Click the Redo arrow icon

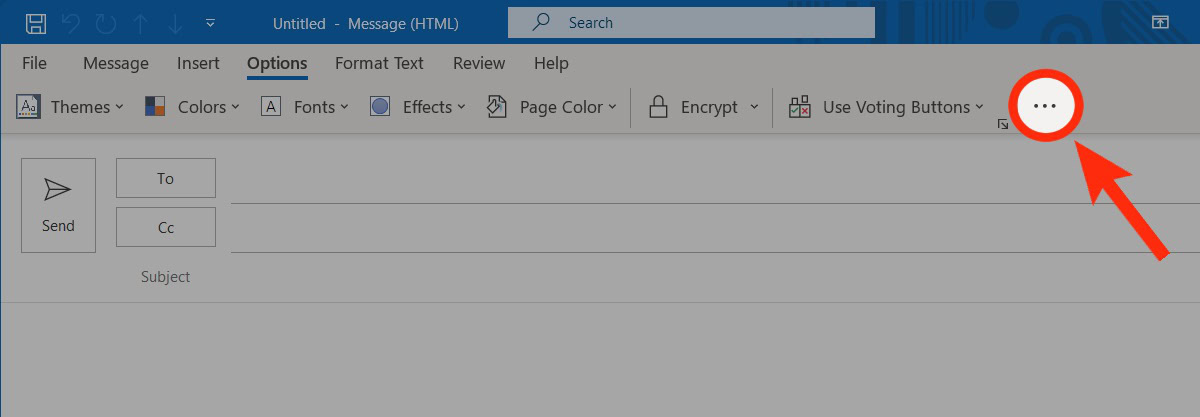(105, 22)
